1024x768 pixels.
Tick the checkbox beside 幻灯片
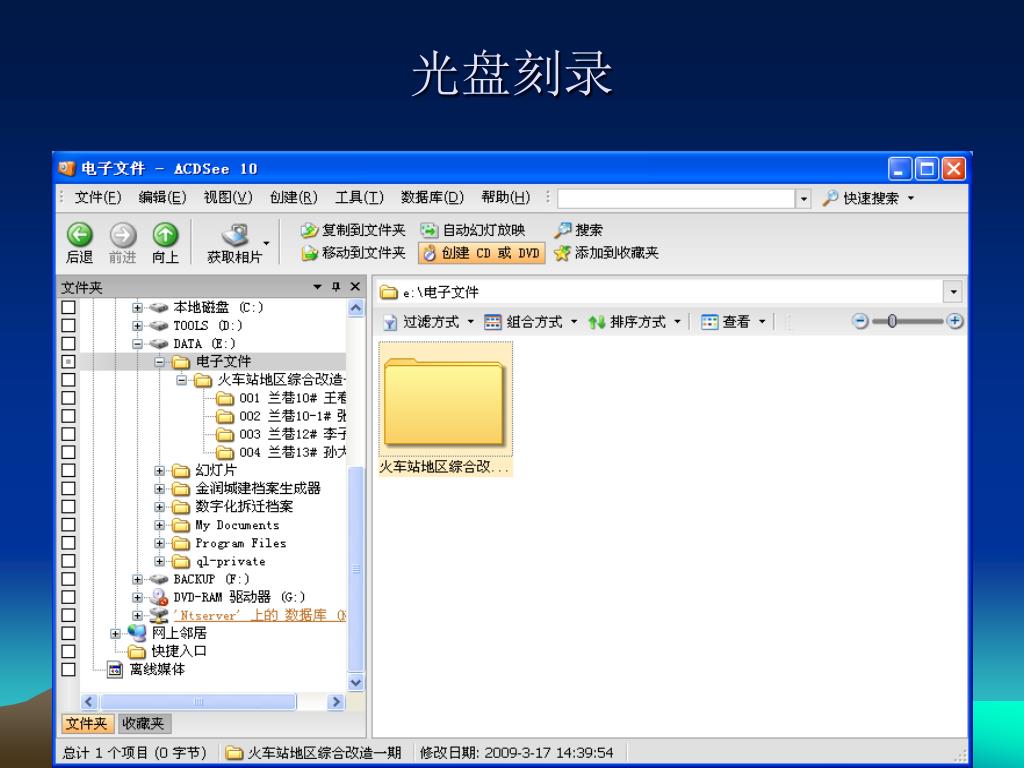click(x=69, y=470)
